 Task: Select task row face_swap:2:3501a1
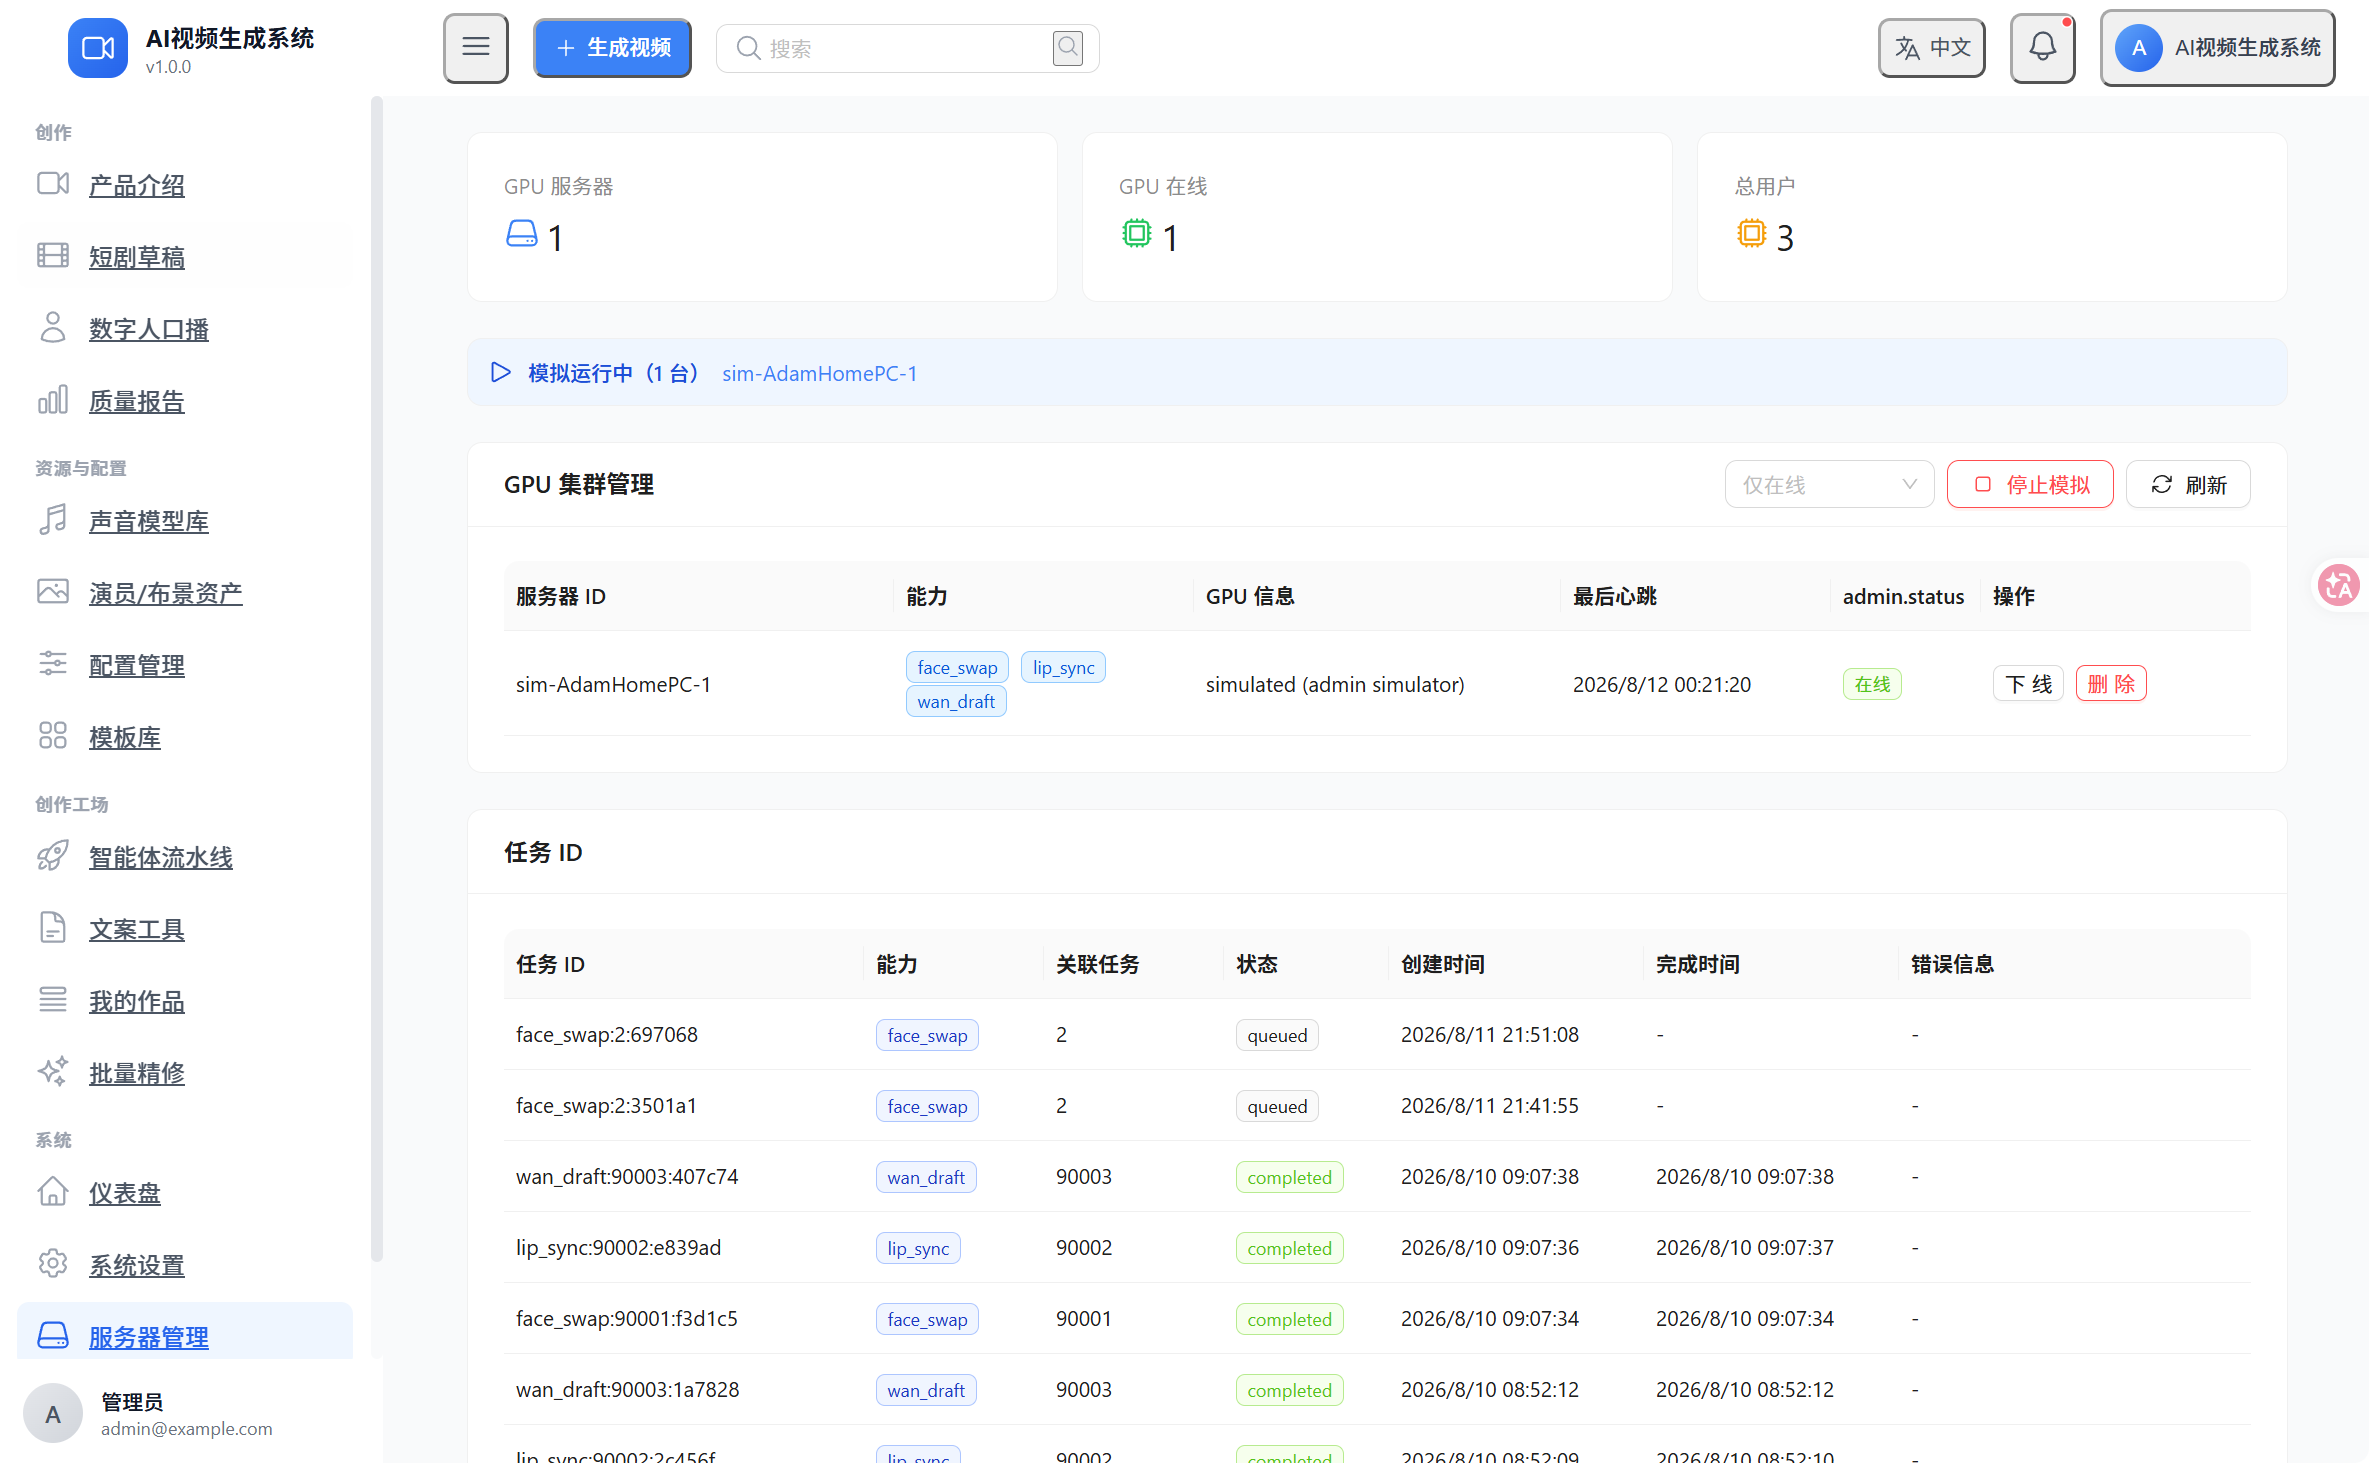[x=1377, y=1106]
